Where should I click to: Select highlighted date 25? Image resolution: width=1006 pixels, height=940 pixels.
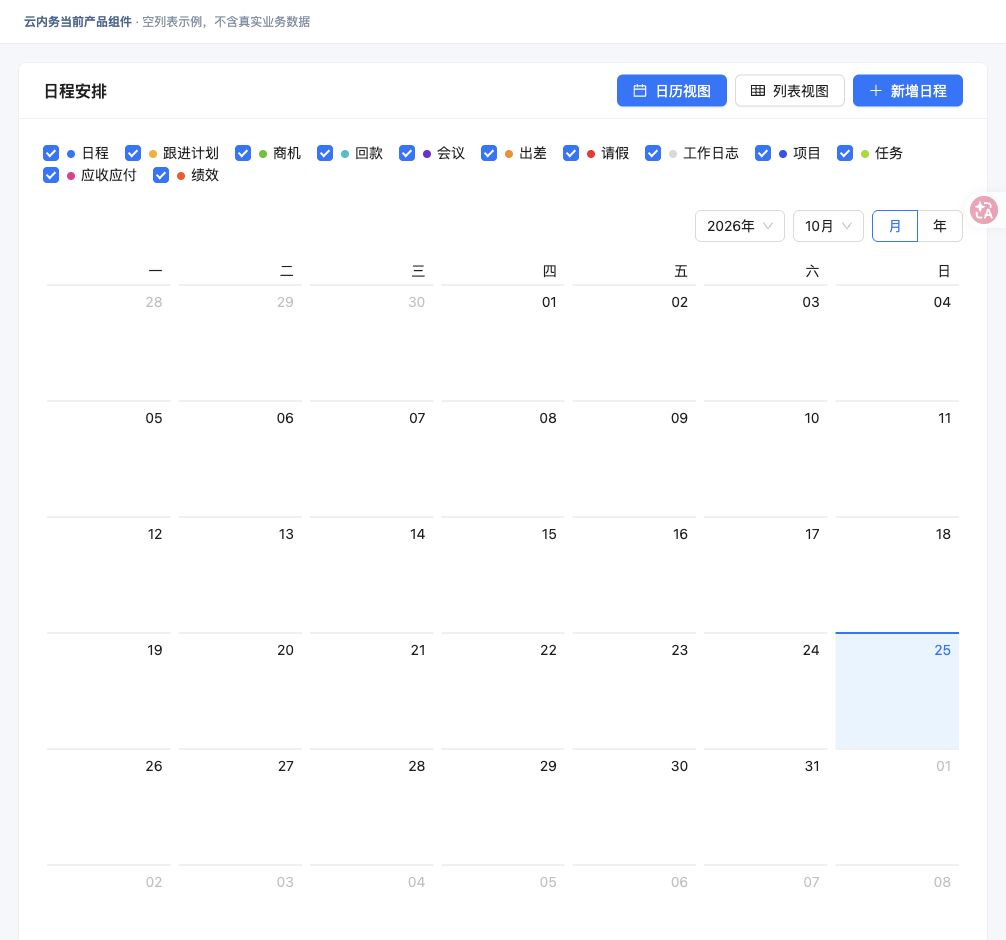click(897, 691)
